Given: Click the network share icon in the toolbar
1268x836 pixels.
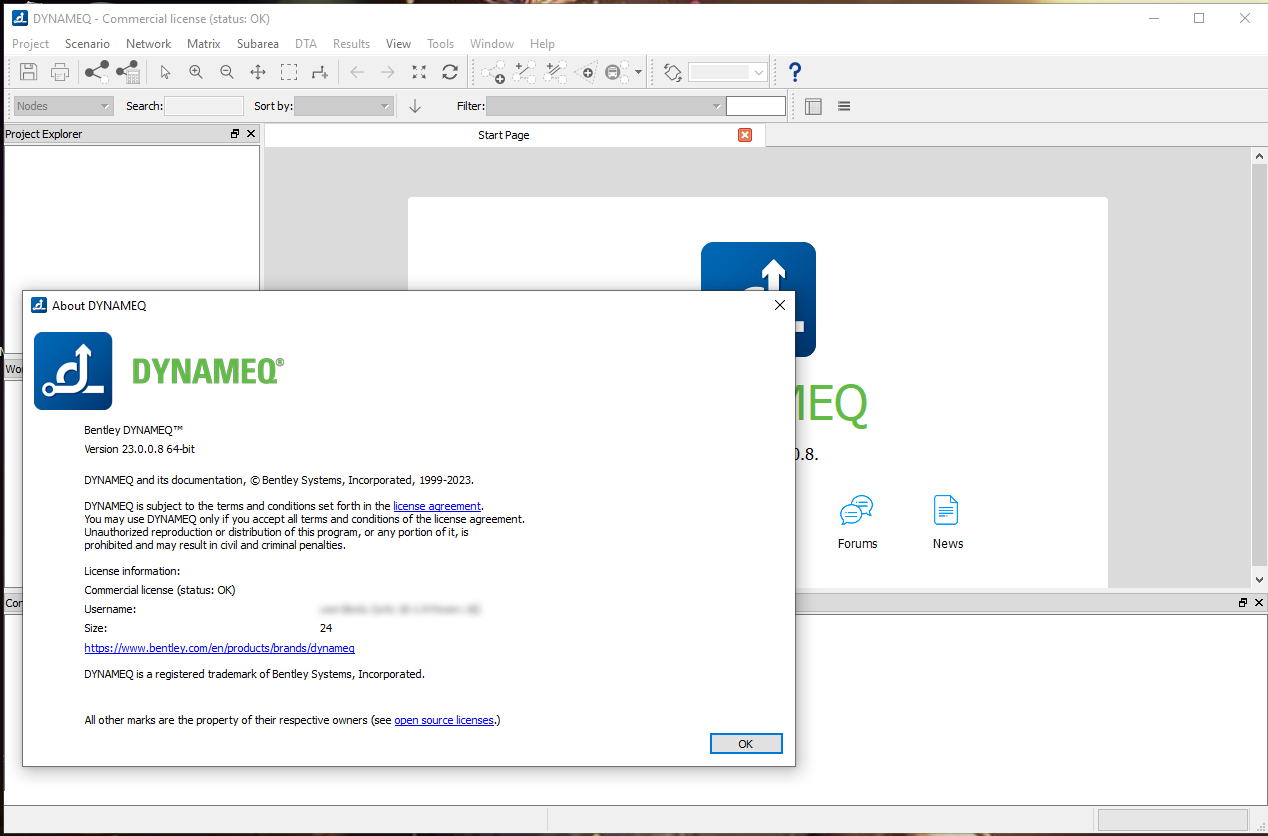Looking at the screenshot, I should (97, 72).
